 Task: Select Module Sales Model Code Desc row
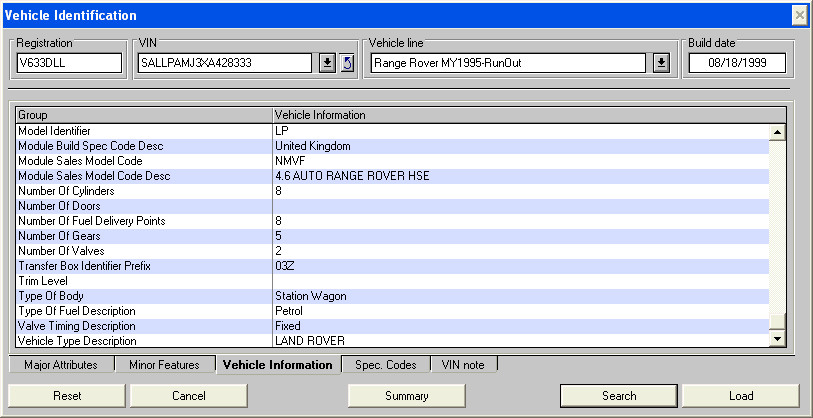pyautogui.click(x=393, y=176)
